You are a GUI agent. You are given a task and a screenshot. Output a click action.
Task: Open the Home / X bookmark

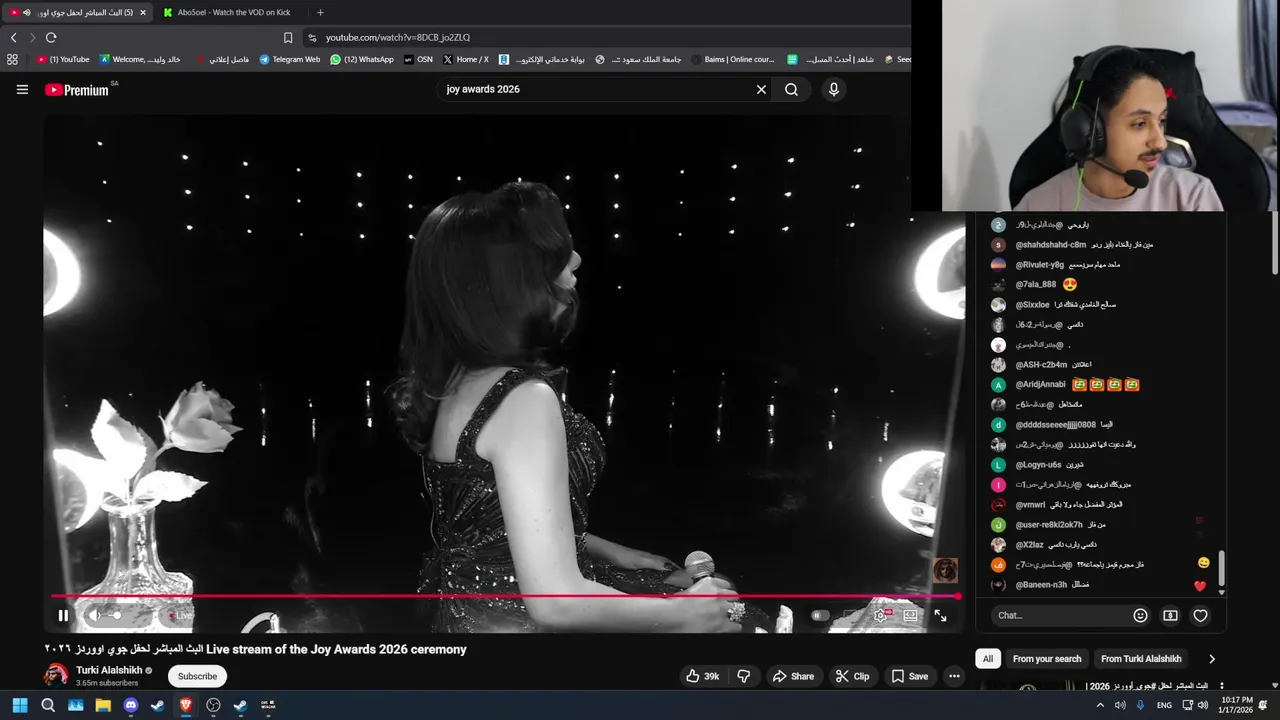(466, 59)
